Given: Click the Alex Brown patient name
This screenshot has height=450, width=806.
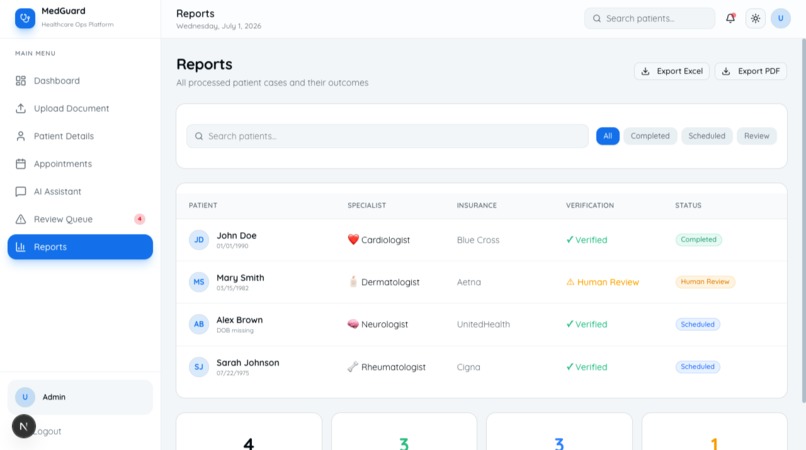Looking at the screenshot, I should pos(240,320).
